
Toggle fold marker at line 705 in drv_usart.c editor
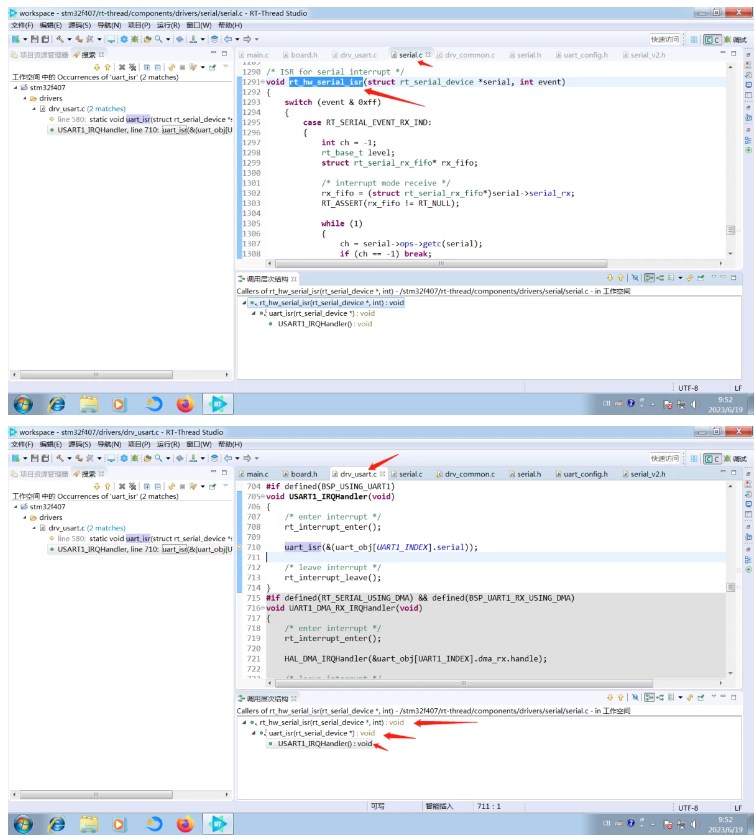click(263, 497)
